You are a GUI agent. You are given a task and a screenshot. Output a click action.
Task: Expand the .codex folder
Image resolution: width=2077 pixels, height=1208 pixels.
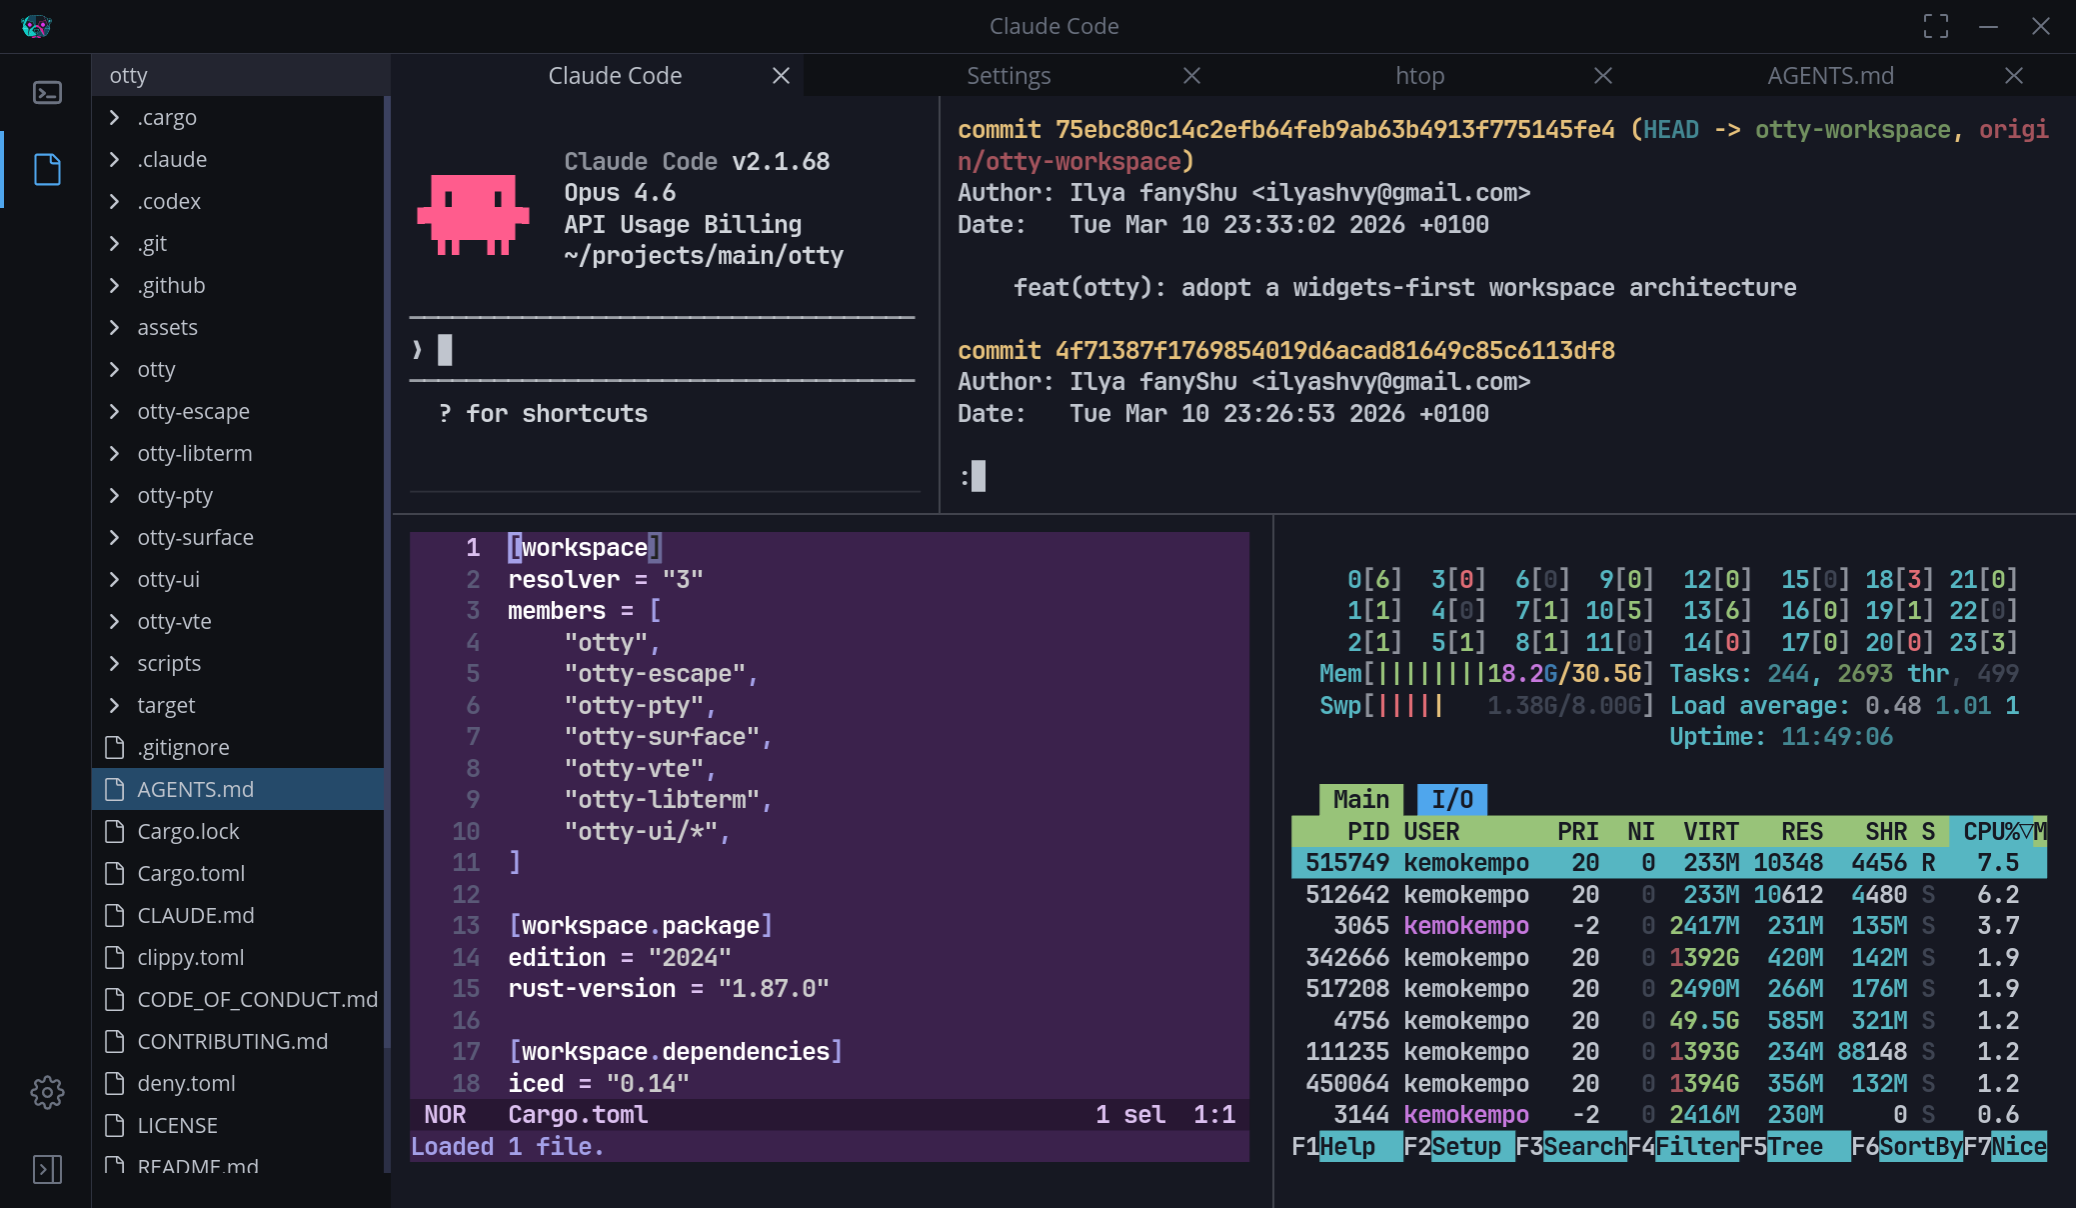(238, 201)
